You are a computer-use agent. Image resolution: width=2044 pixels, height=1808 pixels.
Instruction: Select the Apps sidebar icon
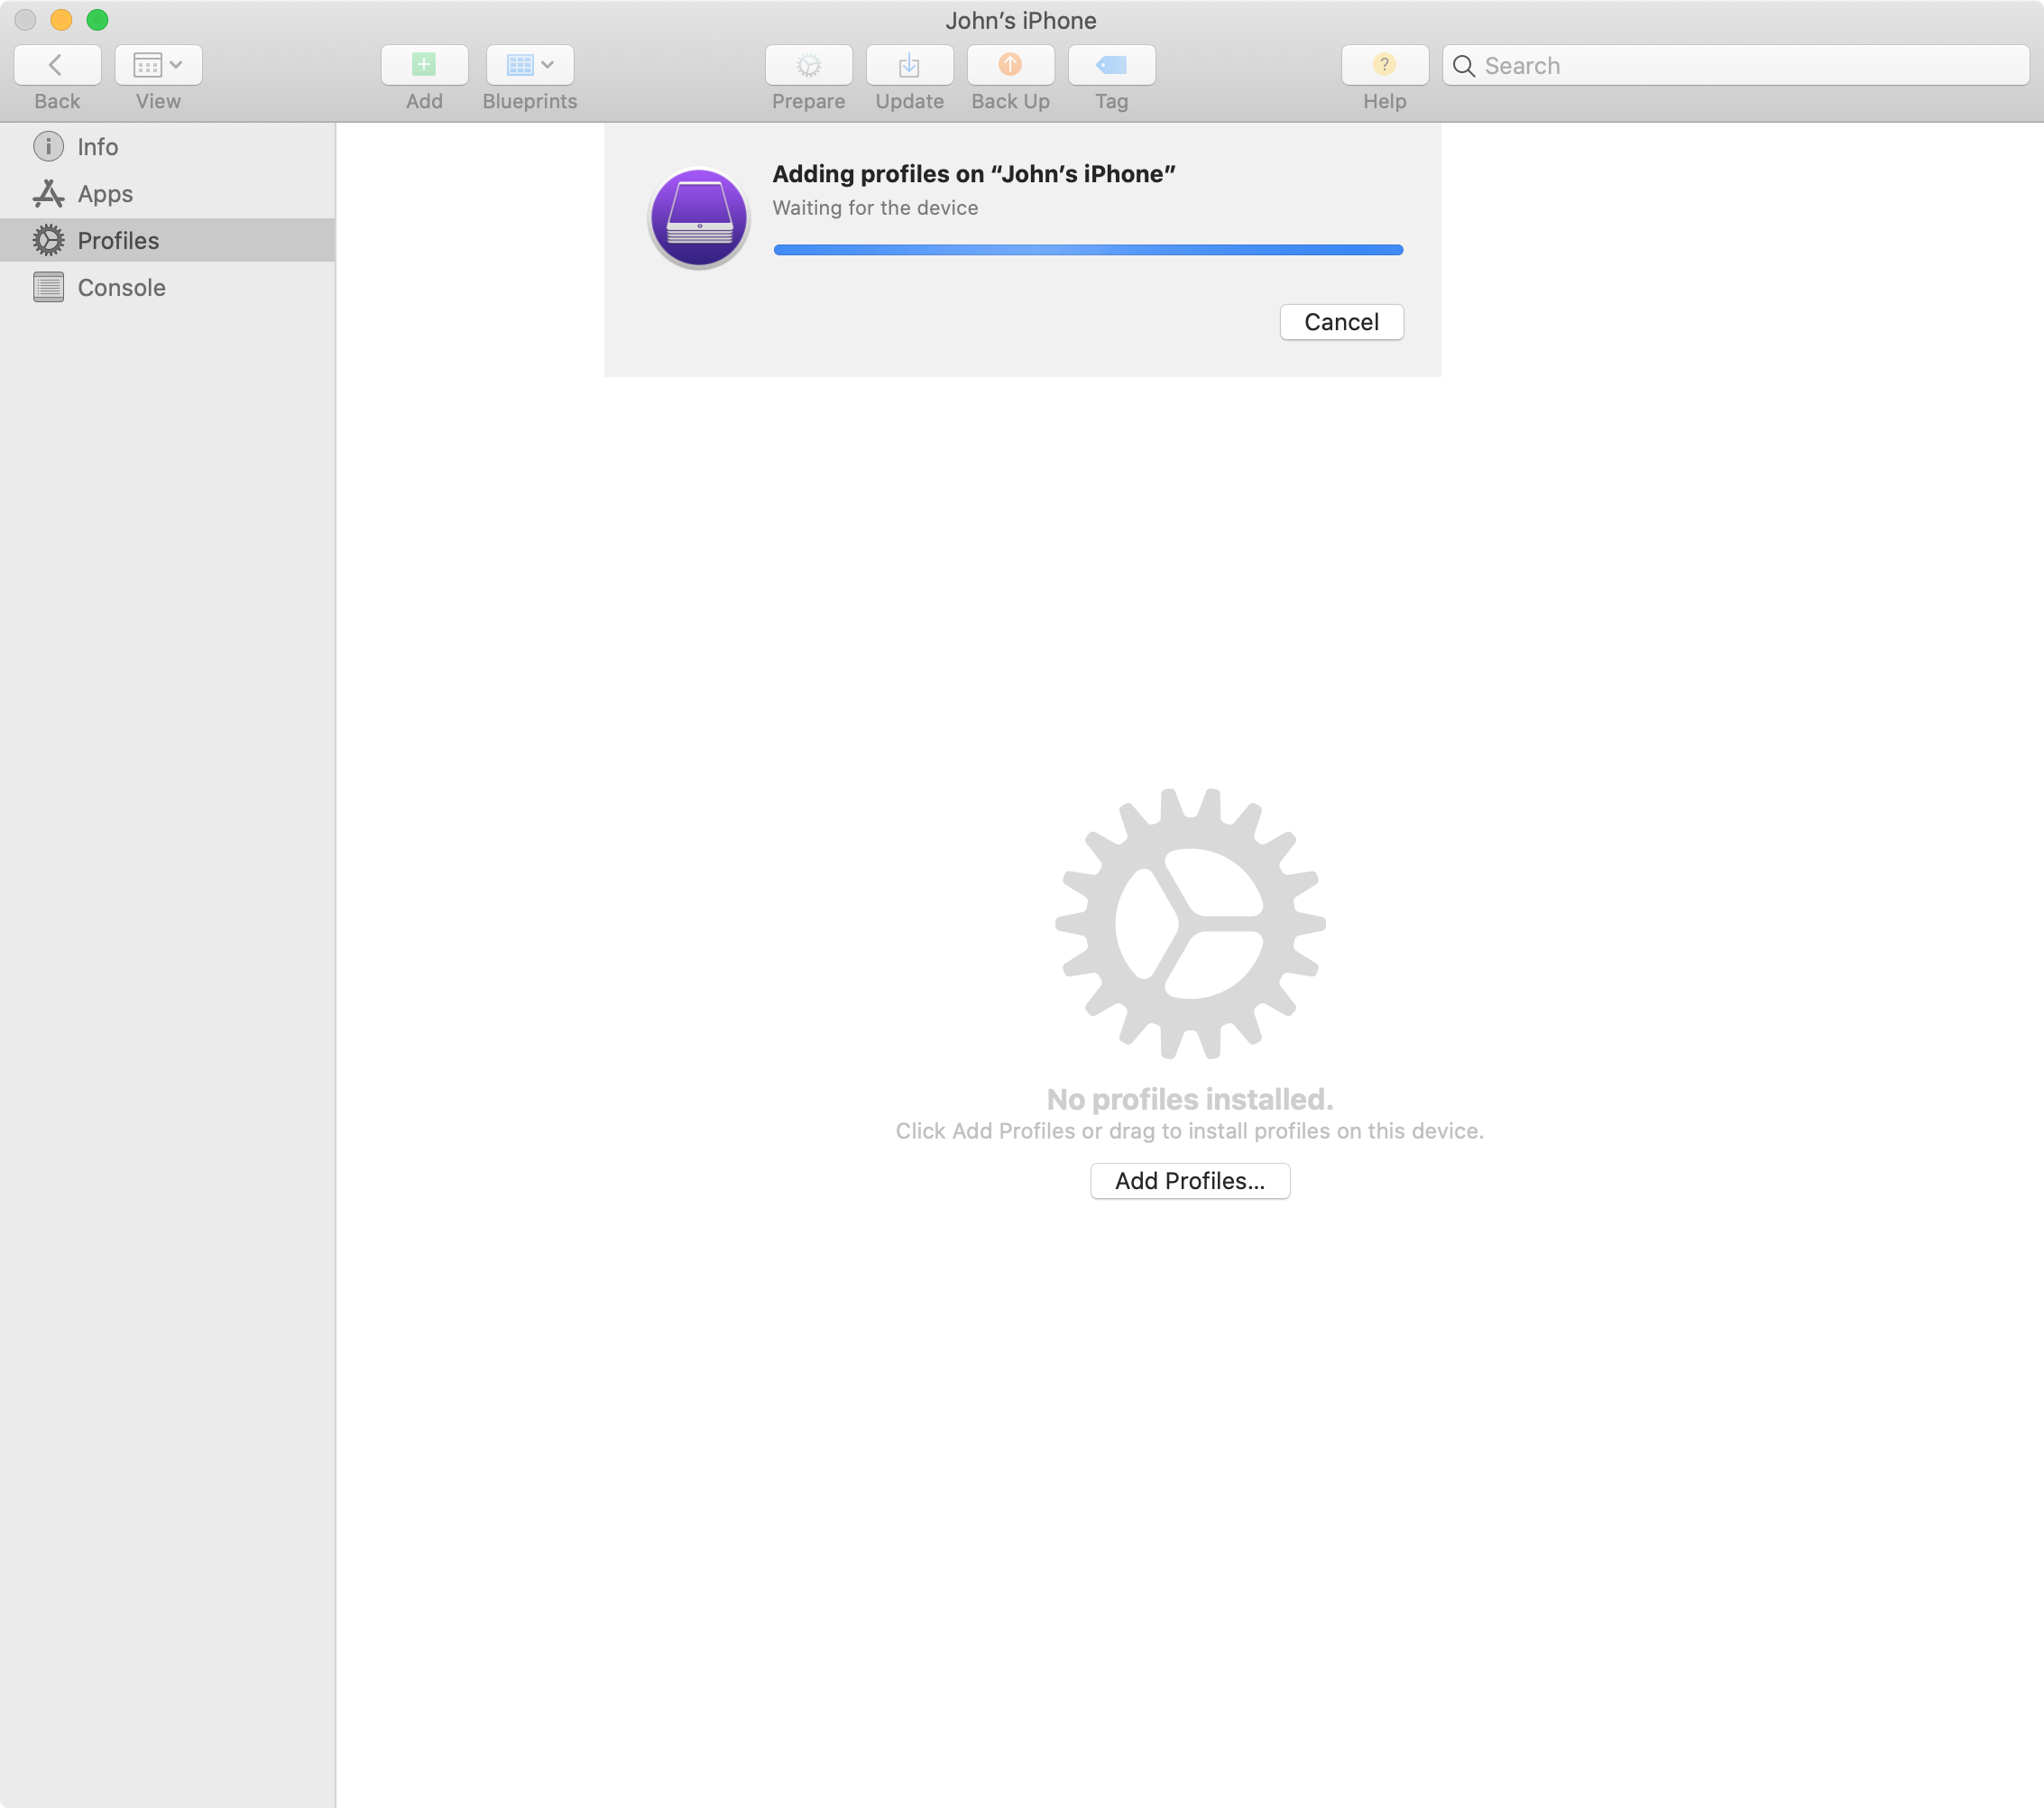click(49, 192)
